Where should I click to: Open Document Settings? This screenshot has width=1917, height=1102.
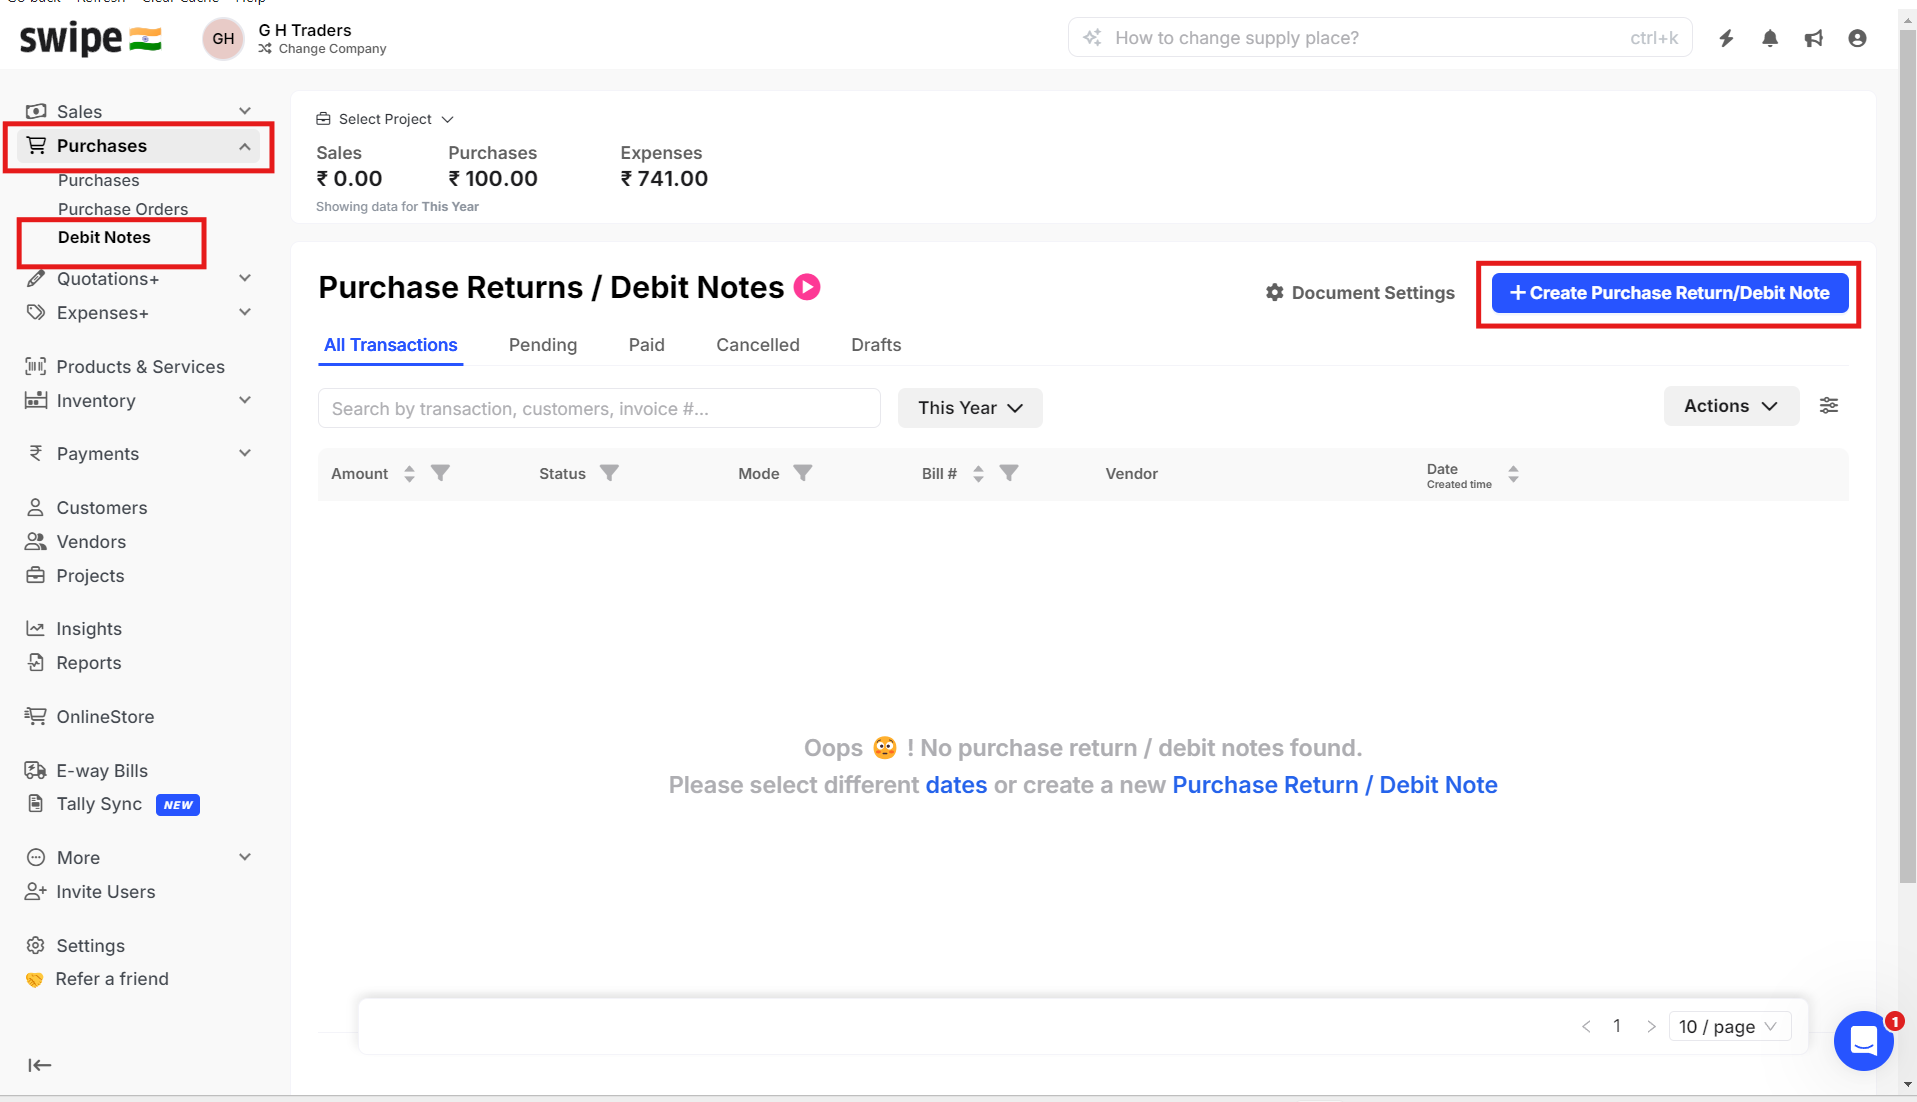(1360, 293)
